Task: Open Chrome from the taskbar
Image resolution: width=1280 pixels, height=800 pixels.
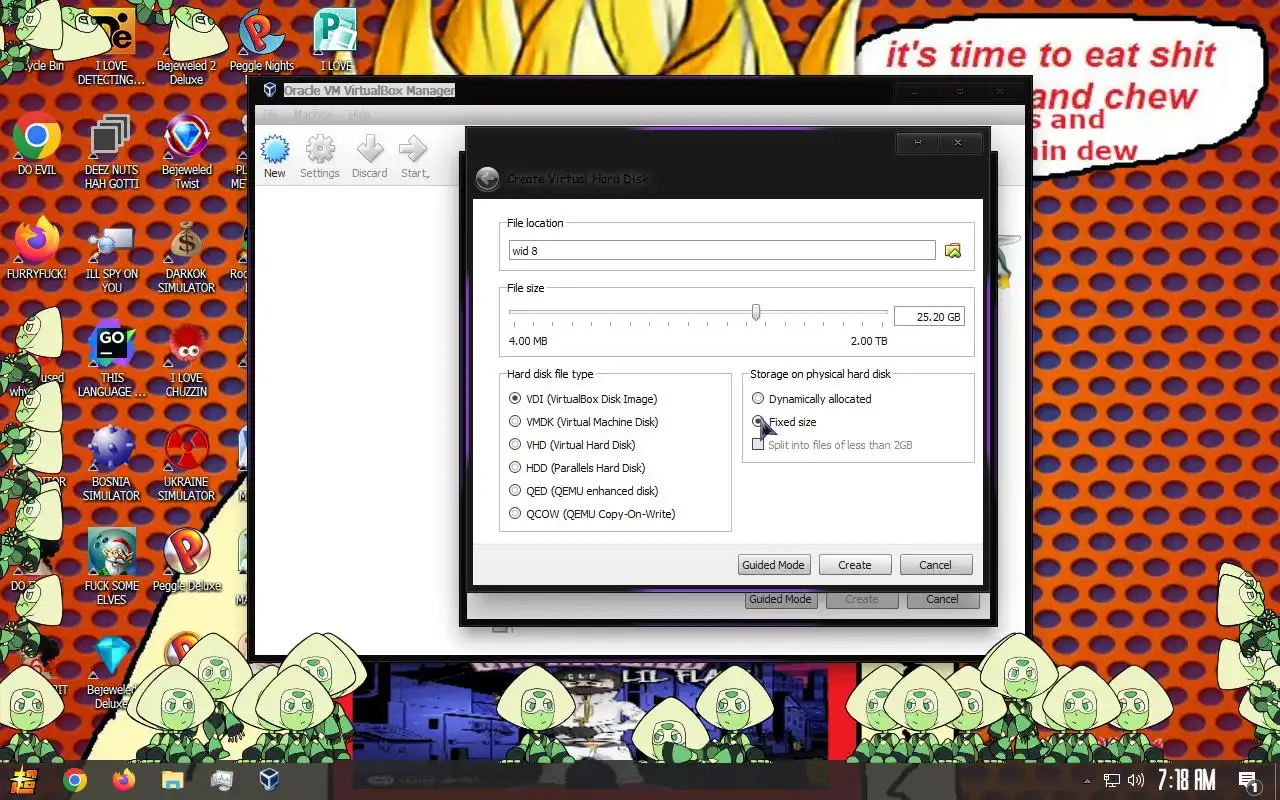Action: point(75,780)
